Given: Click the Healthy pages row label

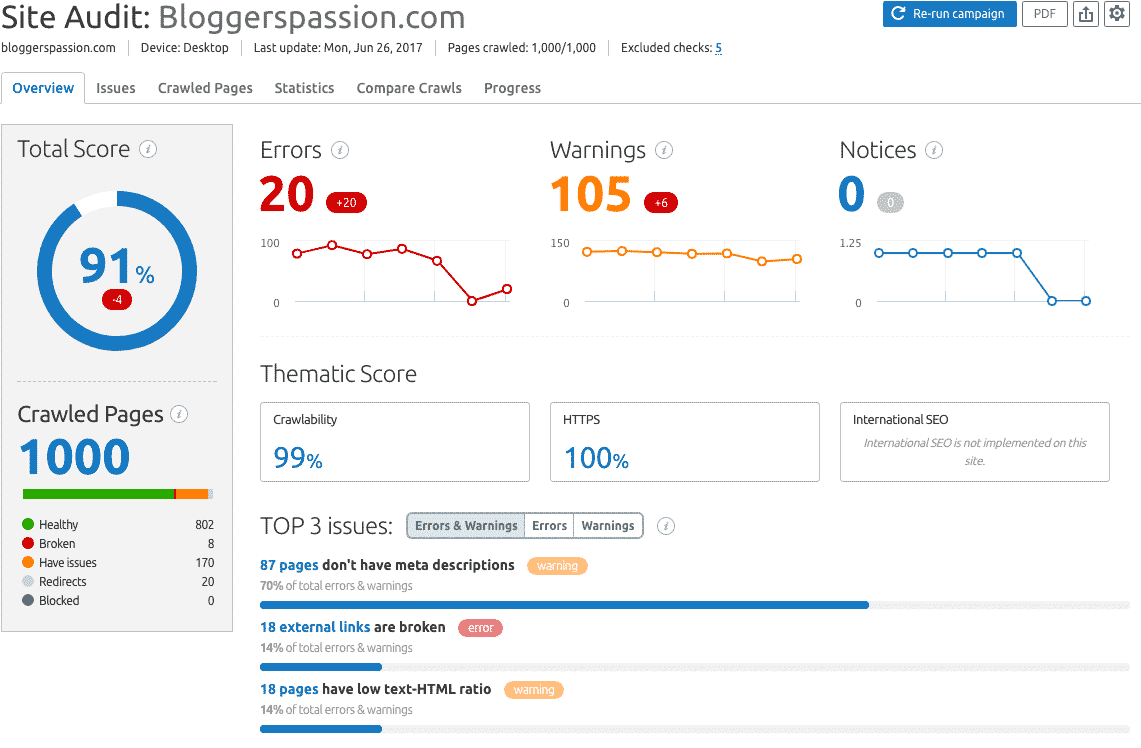Looking at the screenshot, I should click(58, 525).
